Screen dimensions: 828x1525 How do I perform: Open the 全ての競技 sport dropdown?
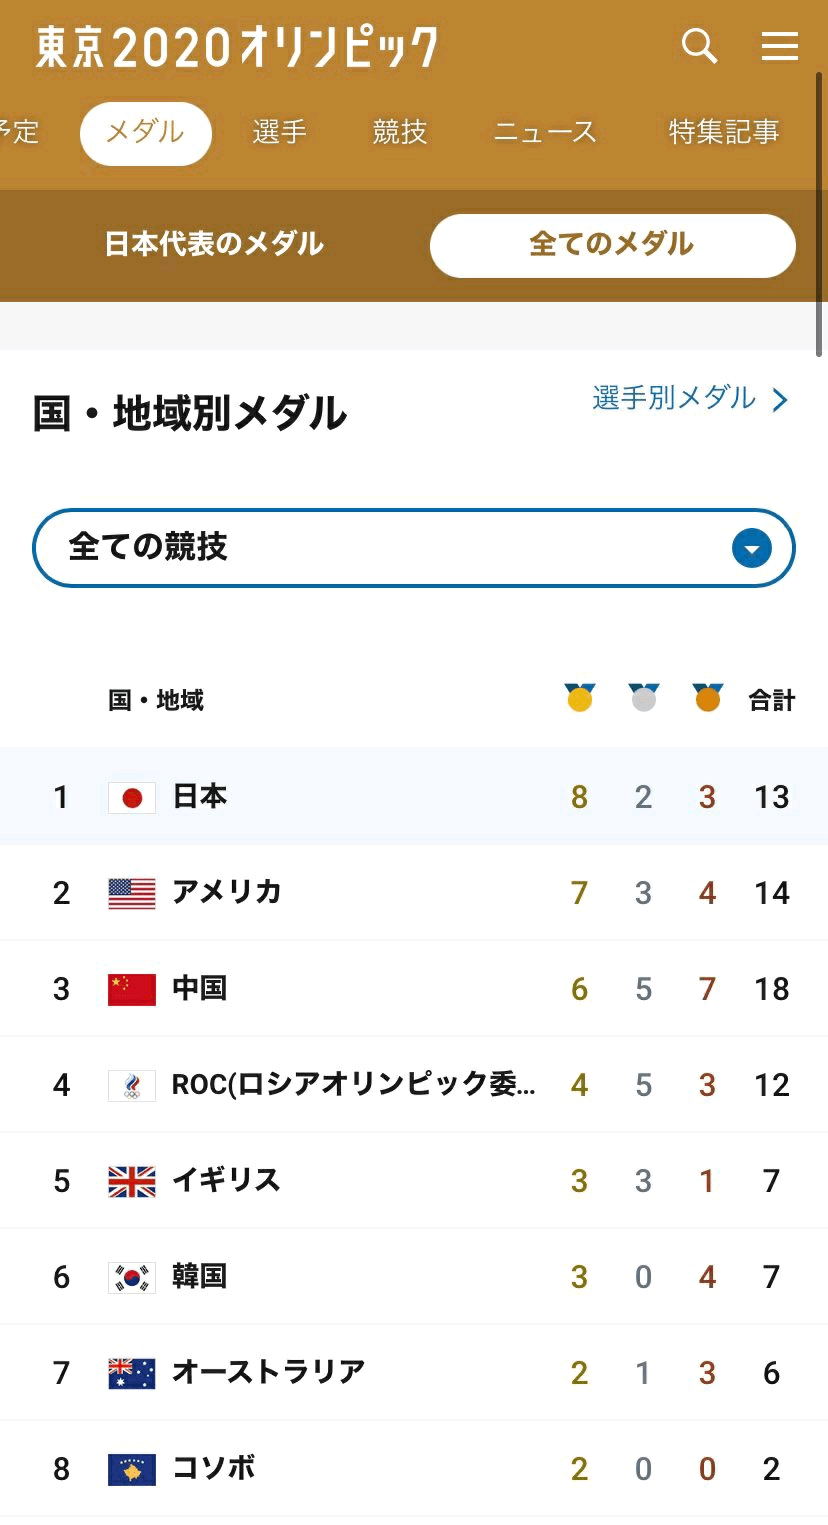(x=414, y=548)
